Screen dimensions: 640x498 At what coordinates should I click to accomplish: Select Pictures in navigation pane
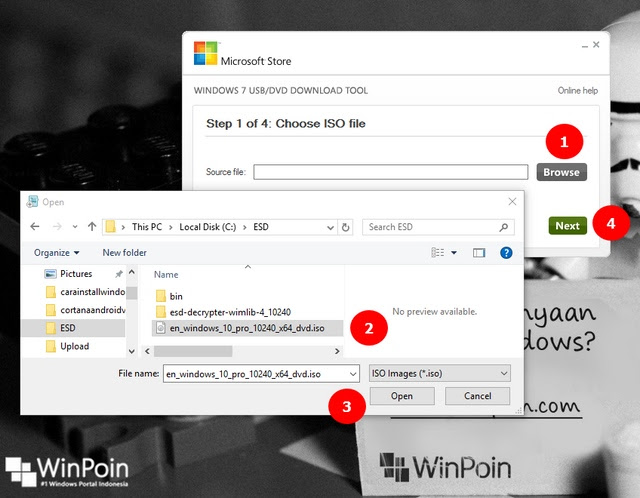point(76,273)
